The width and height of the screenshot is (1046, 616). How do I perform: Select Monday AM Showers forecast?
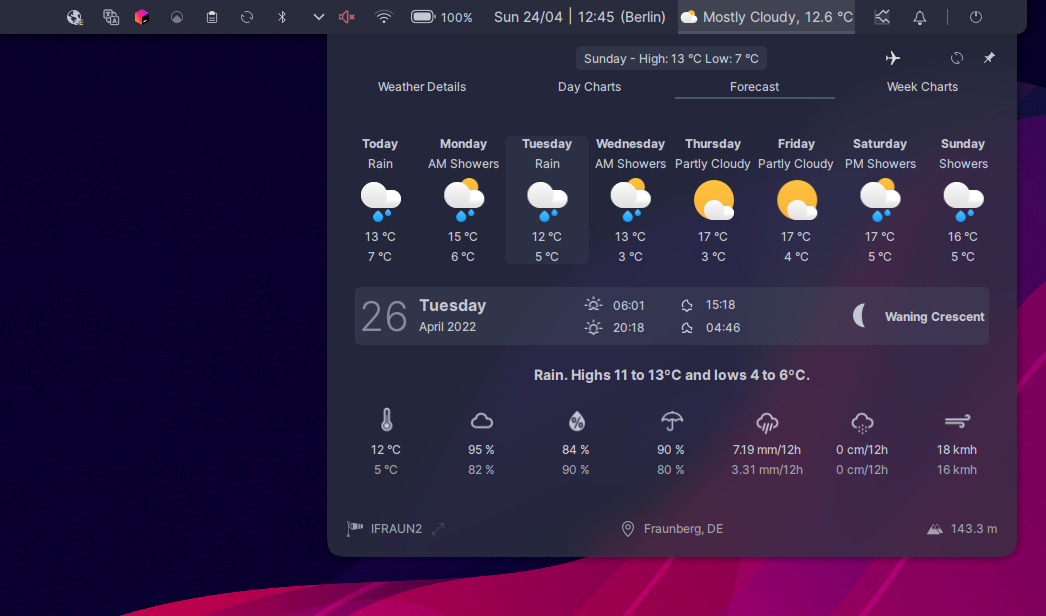(x=463, y=200)
